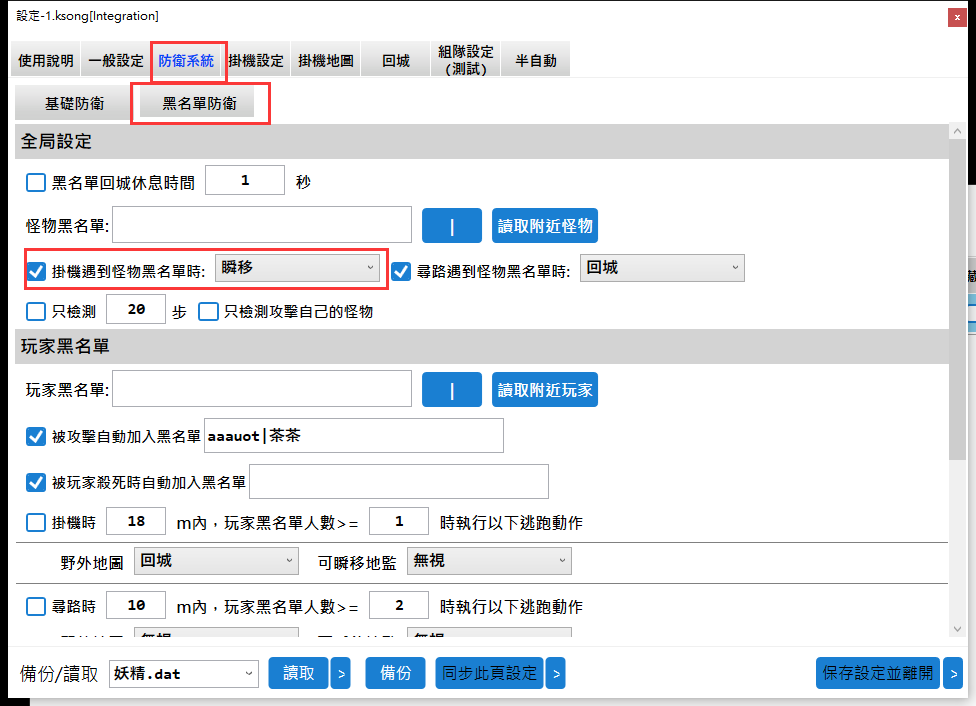This screenshot has height=706, width=976.
Task: Click the separator button beside 怪物黑名單 field
Action: [452, 226]
